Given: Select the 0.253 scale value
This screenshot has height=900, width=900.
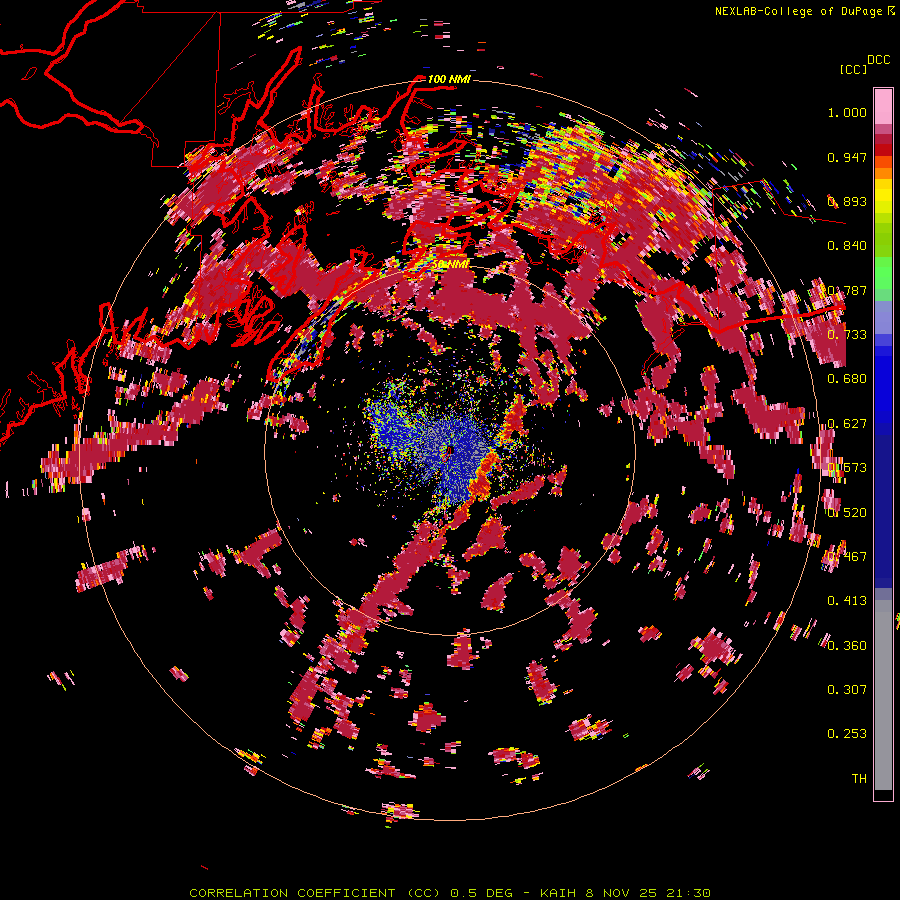Looking at the screenshot, I should pos(847,734).
